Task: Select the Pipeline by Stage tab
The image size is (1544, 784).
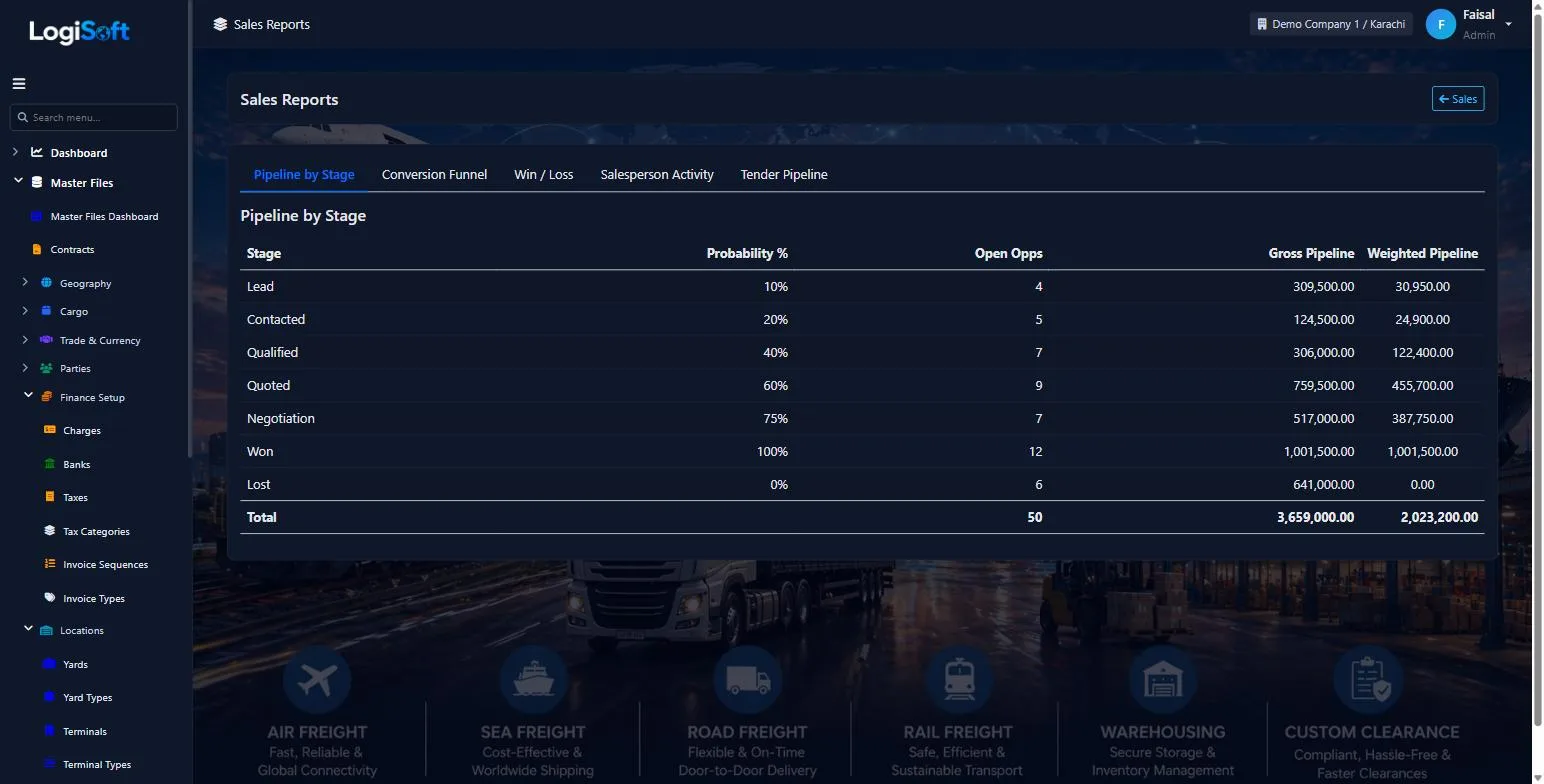Action: pos(304,174)
